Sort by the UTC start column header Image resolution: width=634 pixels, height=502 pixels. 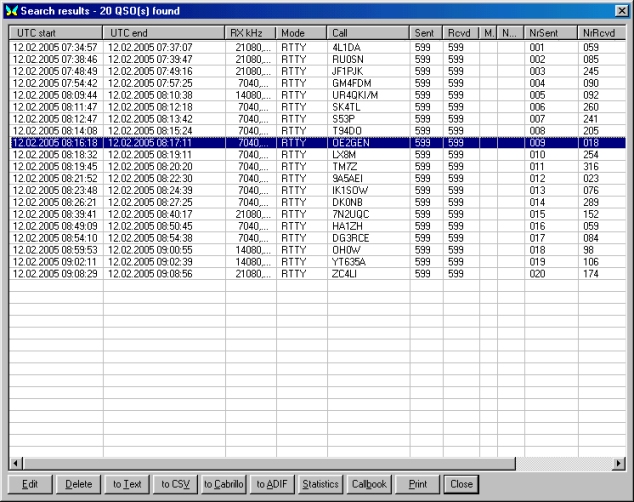[x=56, y=33]
